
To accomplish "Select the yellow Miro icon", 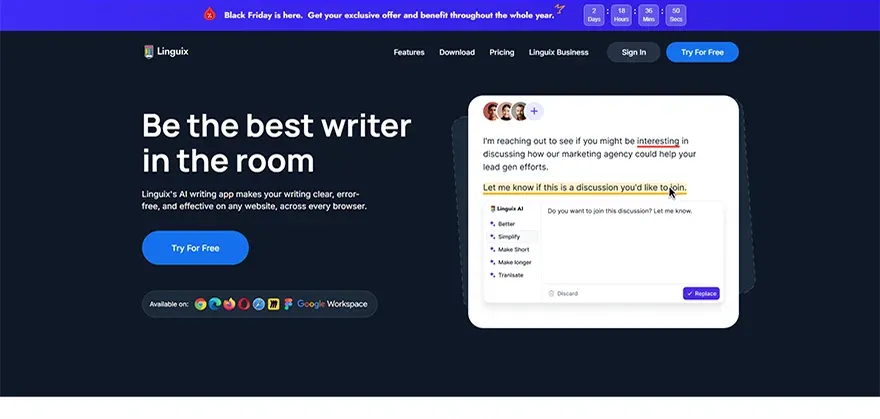I will coord(273,304).
